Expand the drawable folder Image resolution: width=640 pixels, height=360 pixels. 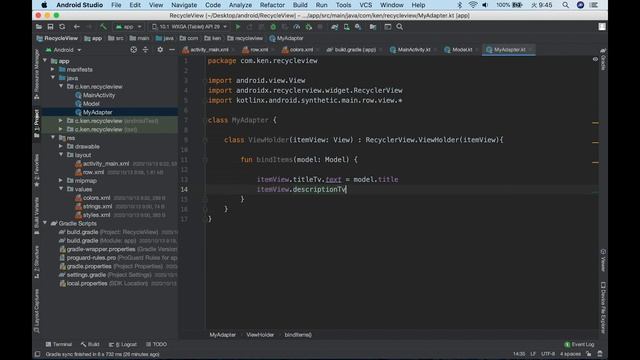click(61, 147)
